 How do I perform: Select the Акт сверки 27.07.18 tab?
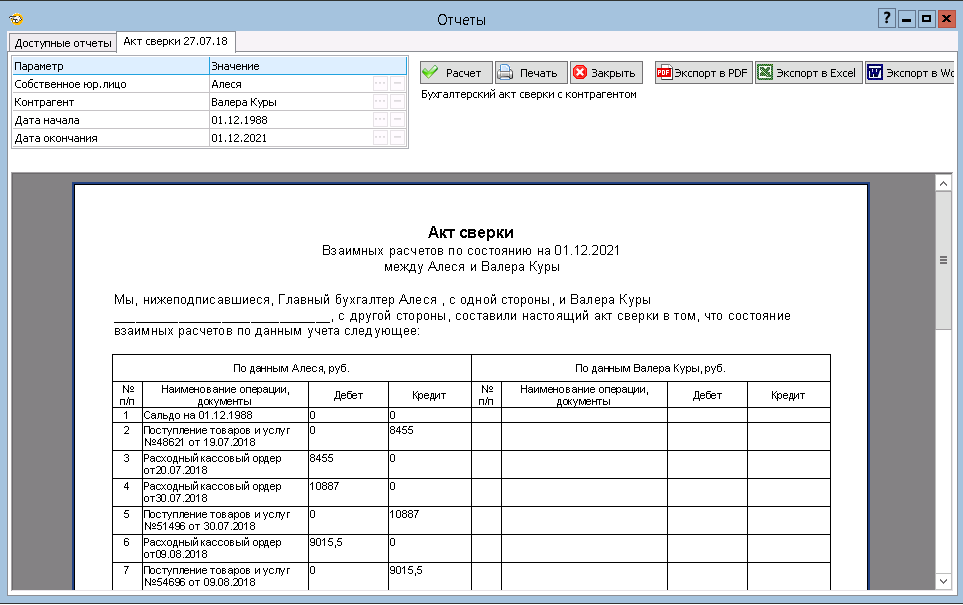(175, 42)
